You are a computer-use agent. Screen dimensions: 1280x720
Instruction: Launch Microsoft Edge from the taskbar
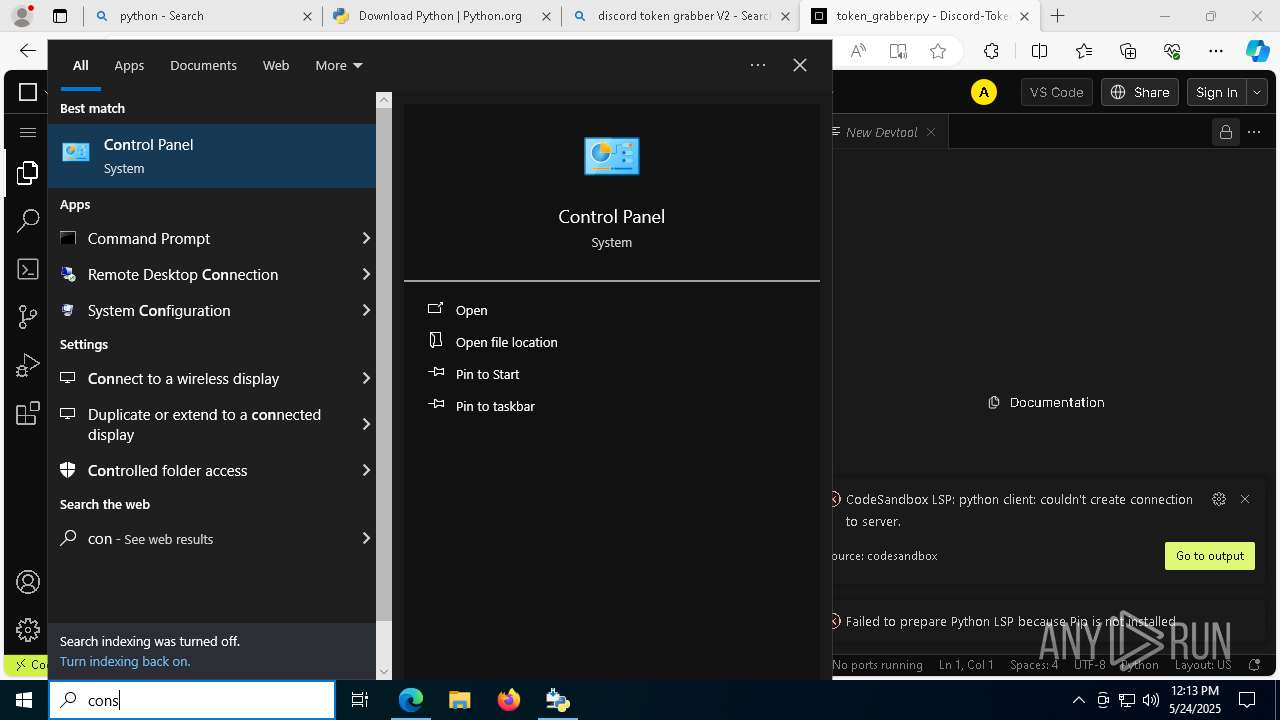point(411,700)
